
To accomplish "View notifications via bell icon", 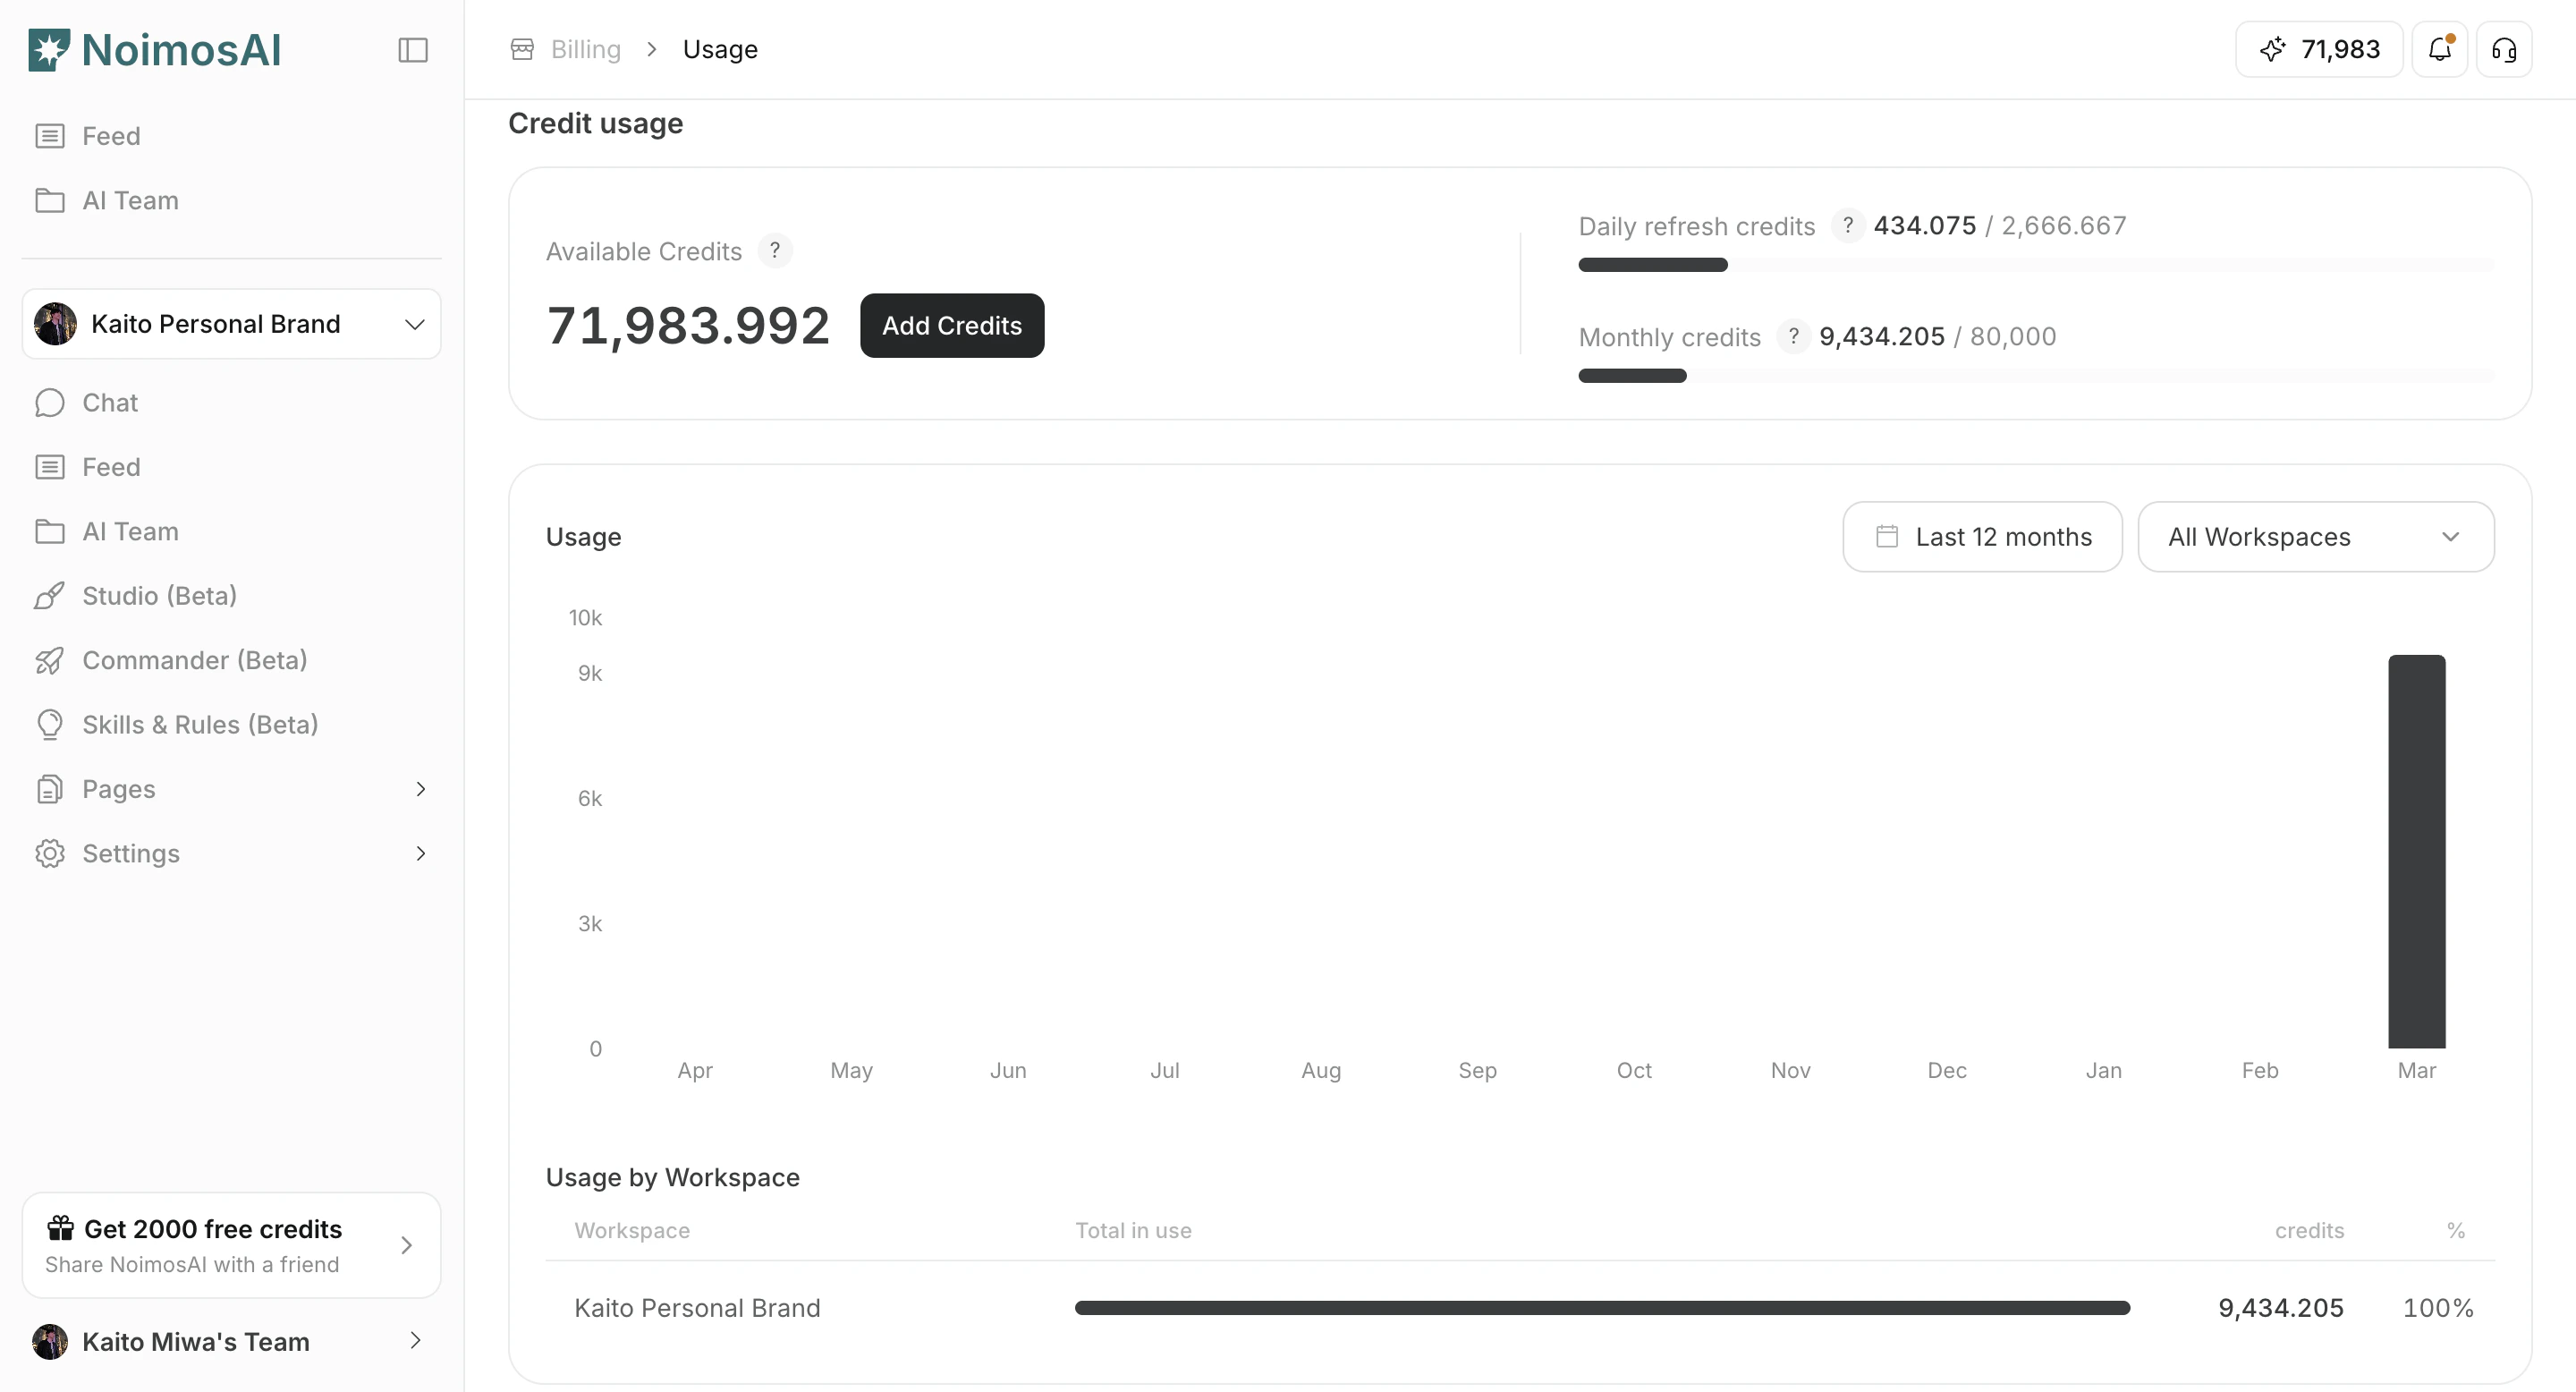I will coord(2440,49).
